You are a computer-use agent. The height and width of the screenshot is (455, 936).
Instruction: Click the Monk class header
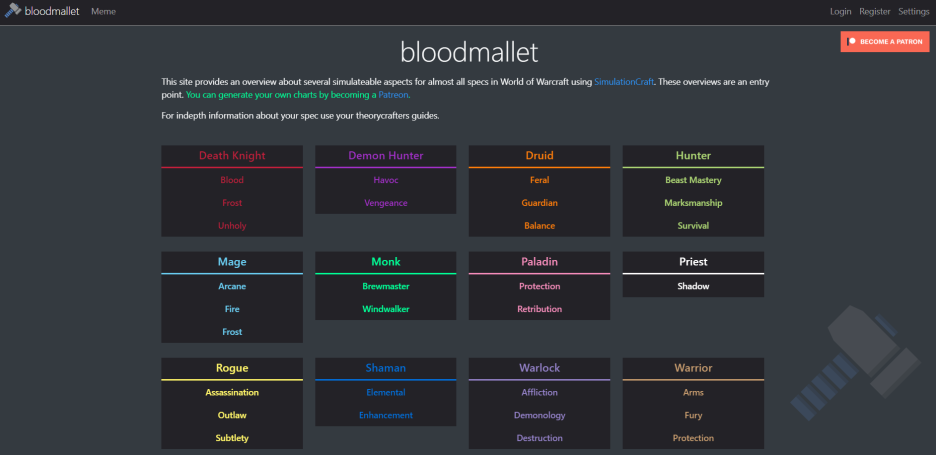tap(386, 262)
